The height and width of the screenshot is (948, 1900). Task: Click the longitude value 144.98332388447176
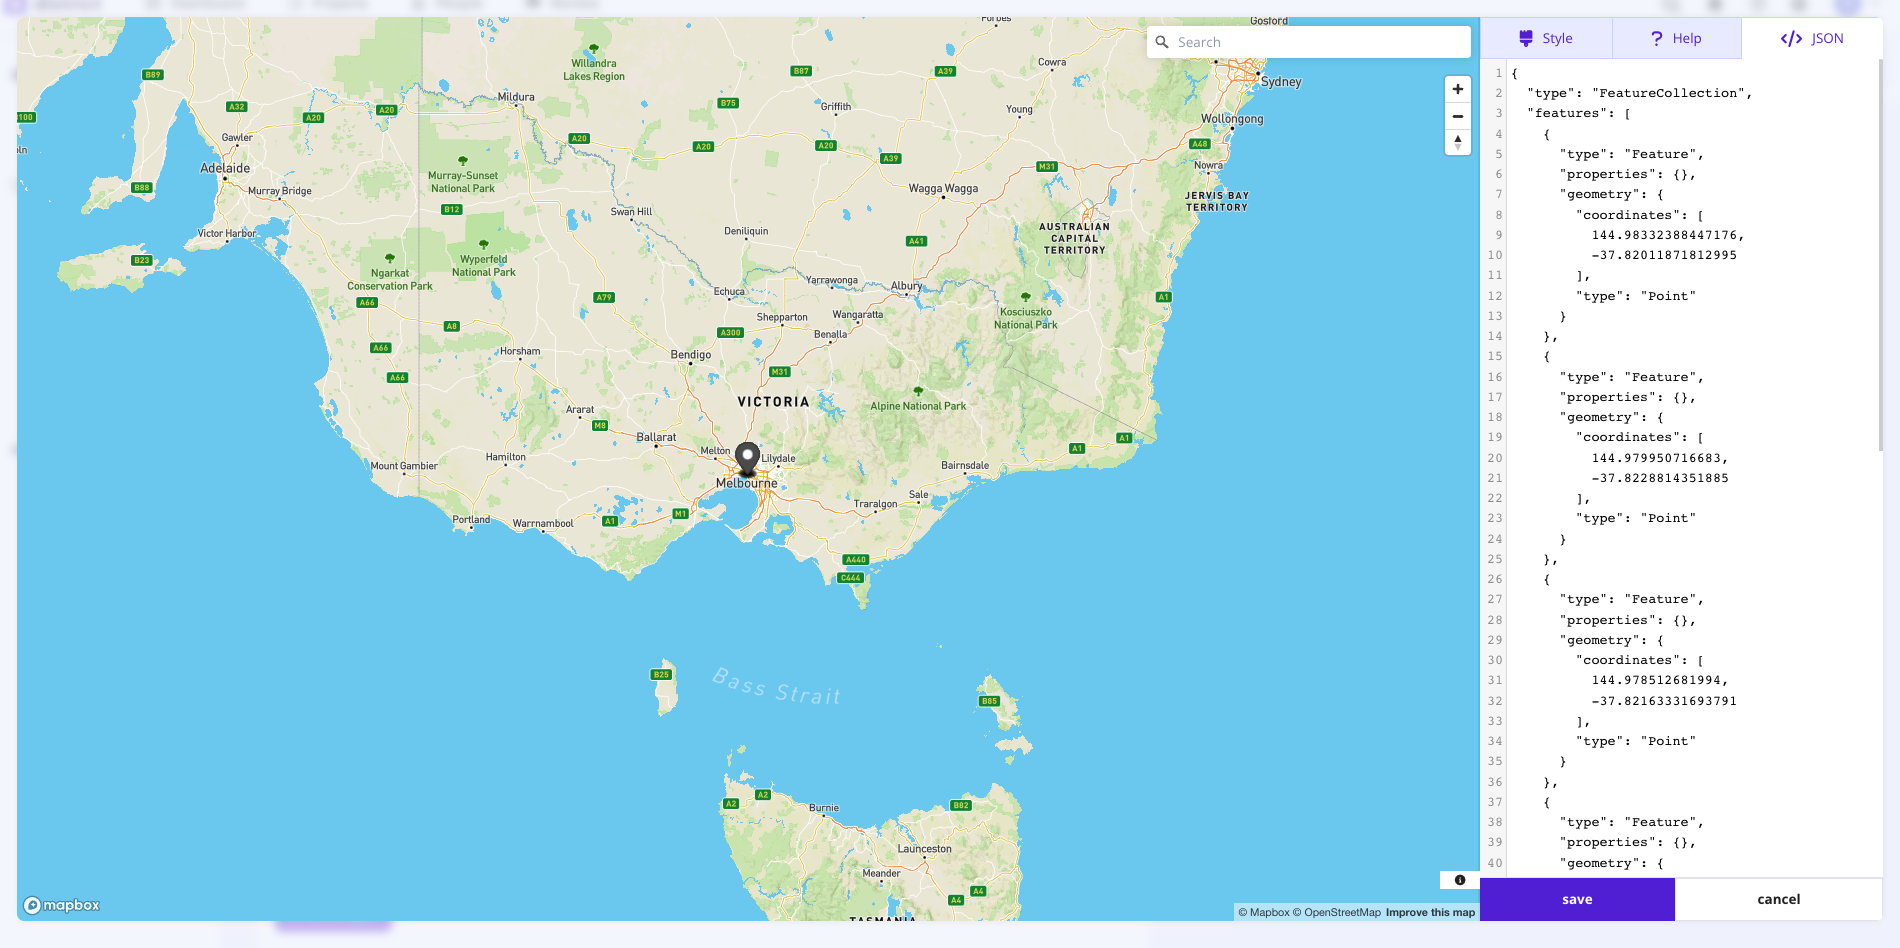coord(1666,235)
